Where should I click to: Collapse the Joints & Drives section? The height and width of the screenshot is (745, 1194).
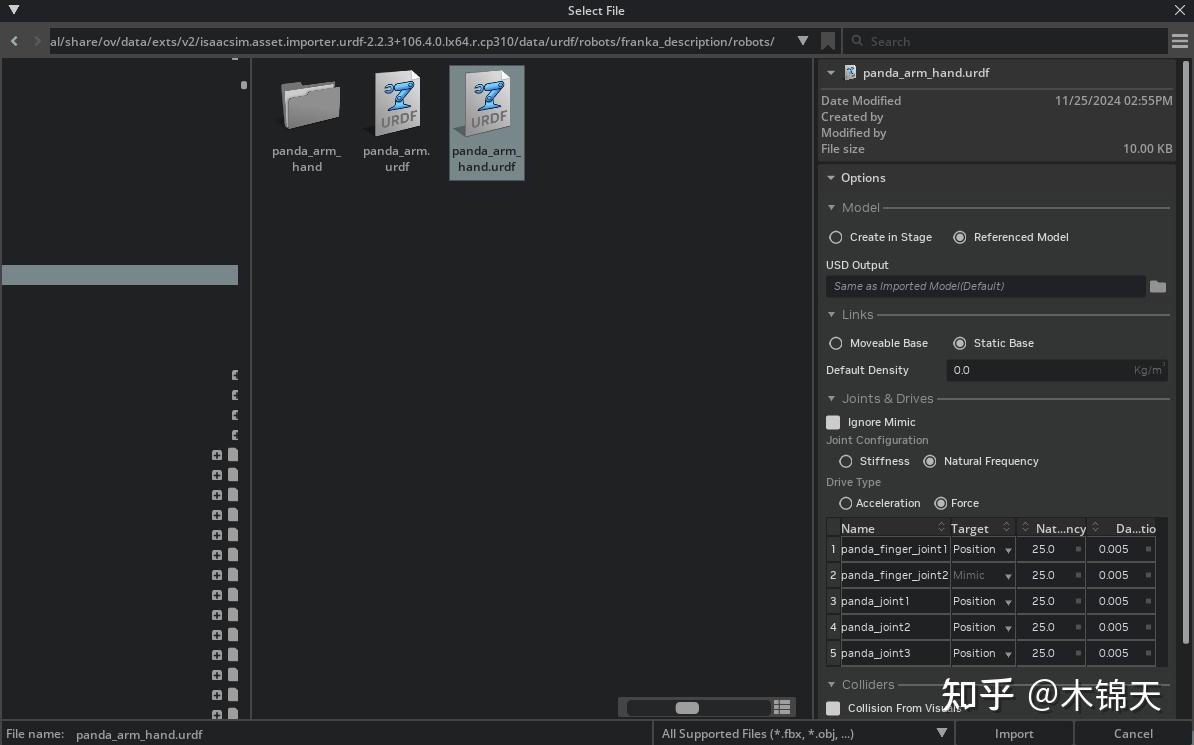831,398
